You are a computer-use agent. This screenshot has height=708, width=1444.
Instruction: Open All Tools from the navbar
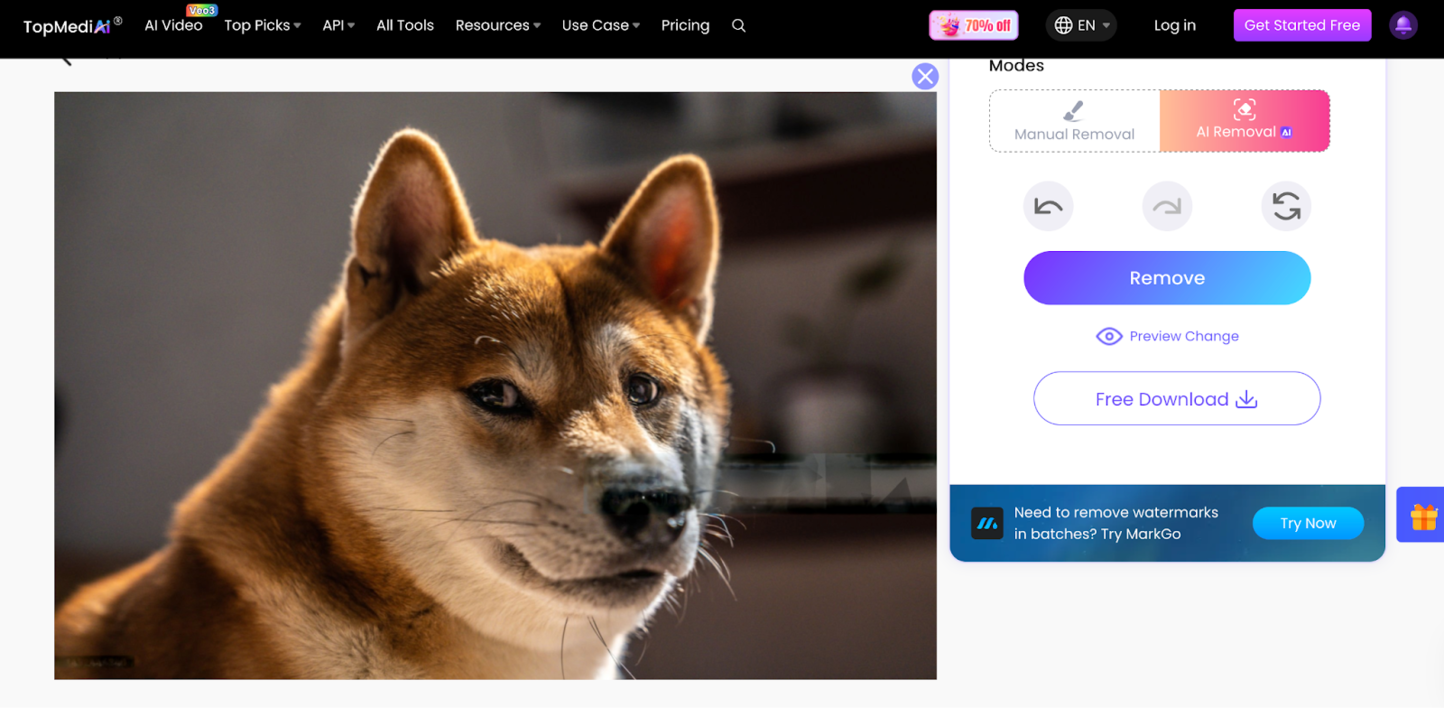(404, 26)
